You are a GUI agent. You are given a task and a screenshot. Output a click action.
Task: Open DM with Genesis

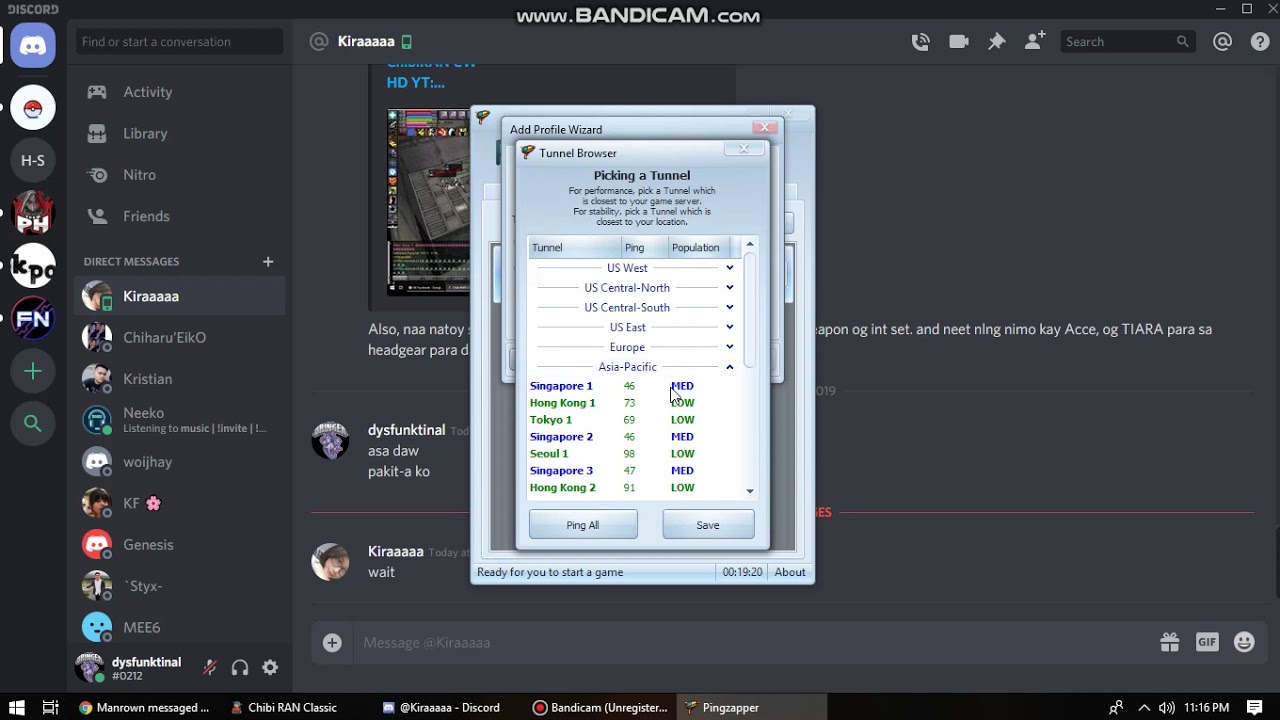(180, 545)
